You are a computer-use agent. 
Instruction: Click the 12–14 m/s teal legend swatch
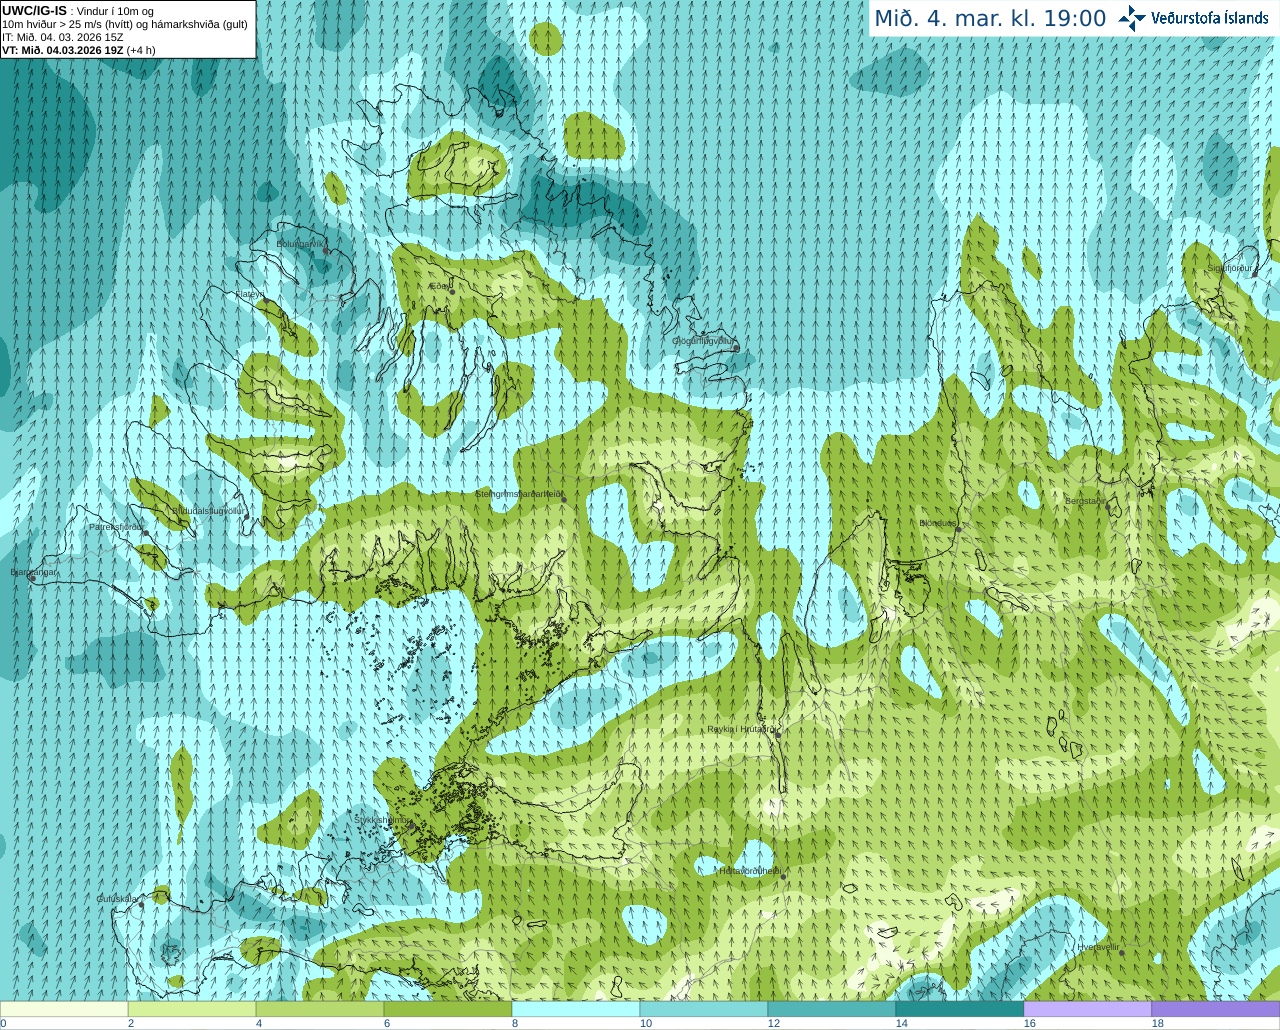pyautogui.click(x=832, y=1009)
